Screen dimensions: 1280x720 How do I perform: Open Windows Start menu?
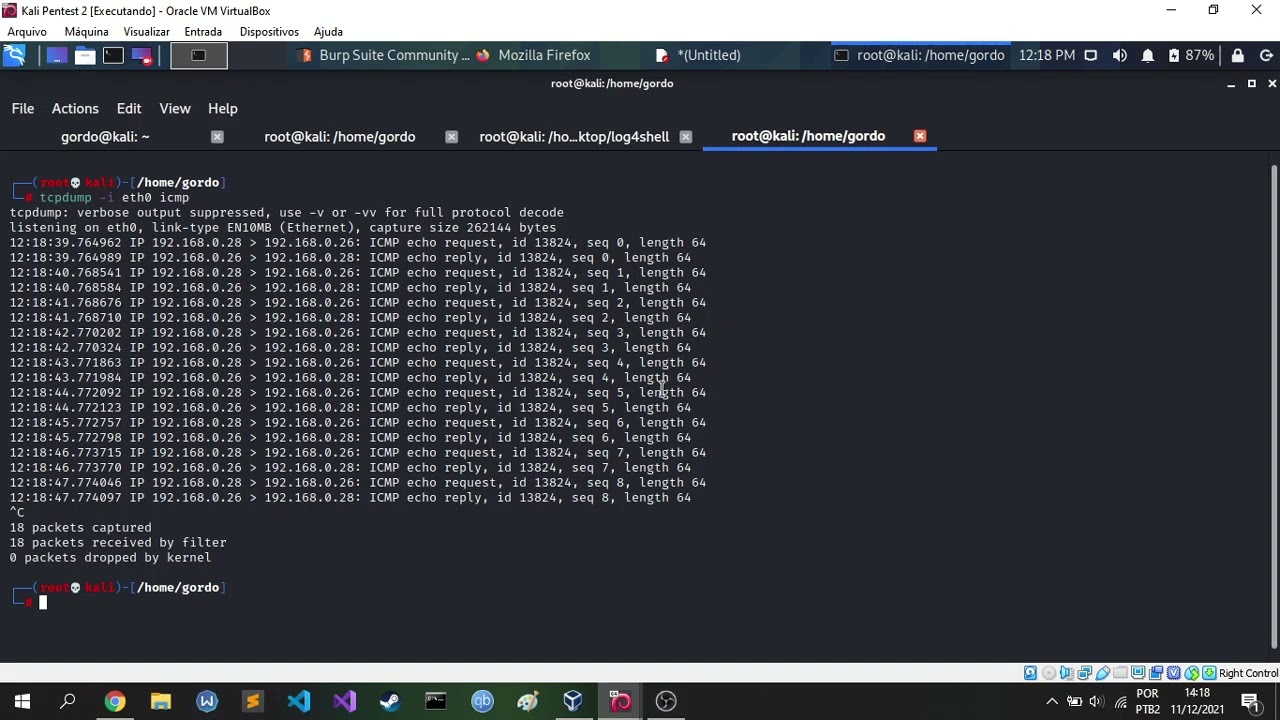point(22,702)
